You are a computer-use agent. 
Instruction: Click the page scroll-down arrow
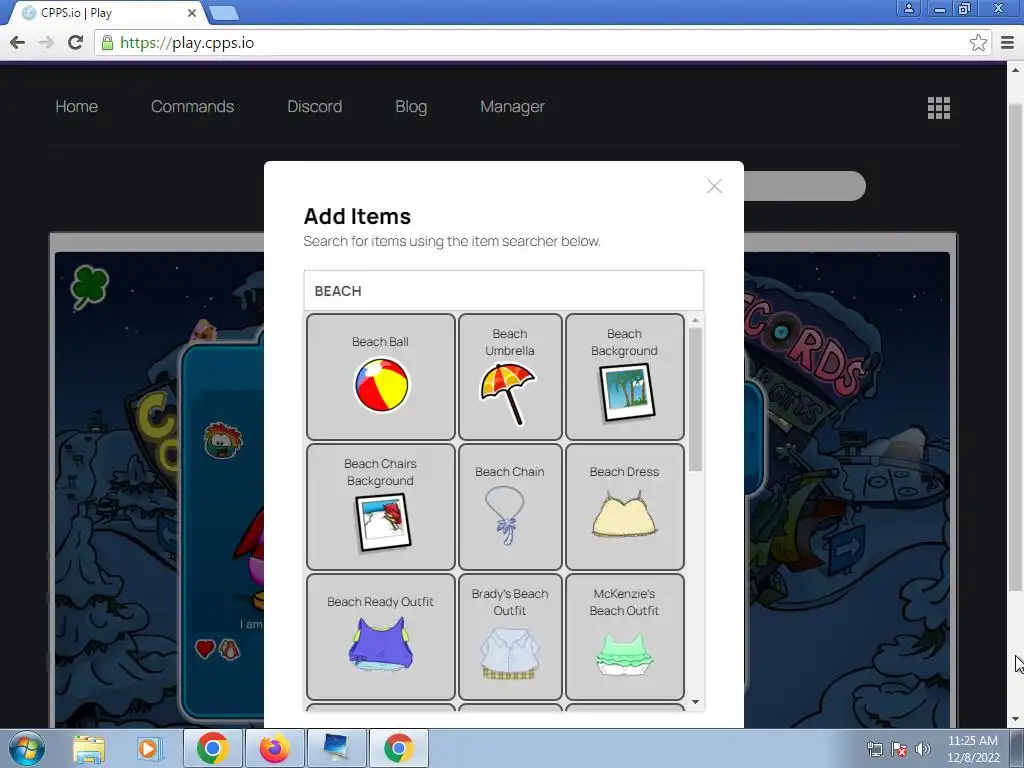click(x=1015, y=720)
